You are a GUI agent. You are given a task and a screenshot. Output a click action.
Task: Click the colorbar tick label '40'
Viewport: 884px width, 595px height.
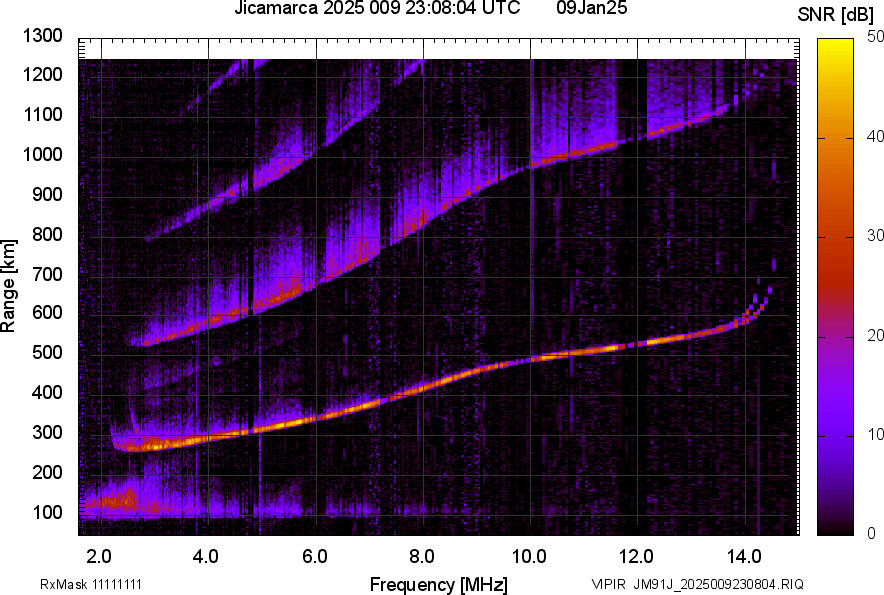click(x=876, y=136)
